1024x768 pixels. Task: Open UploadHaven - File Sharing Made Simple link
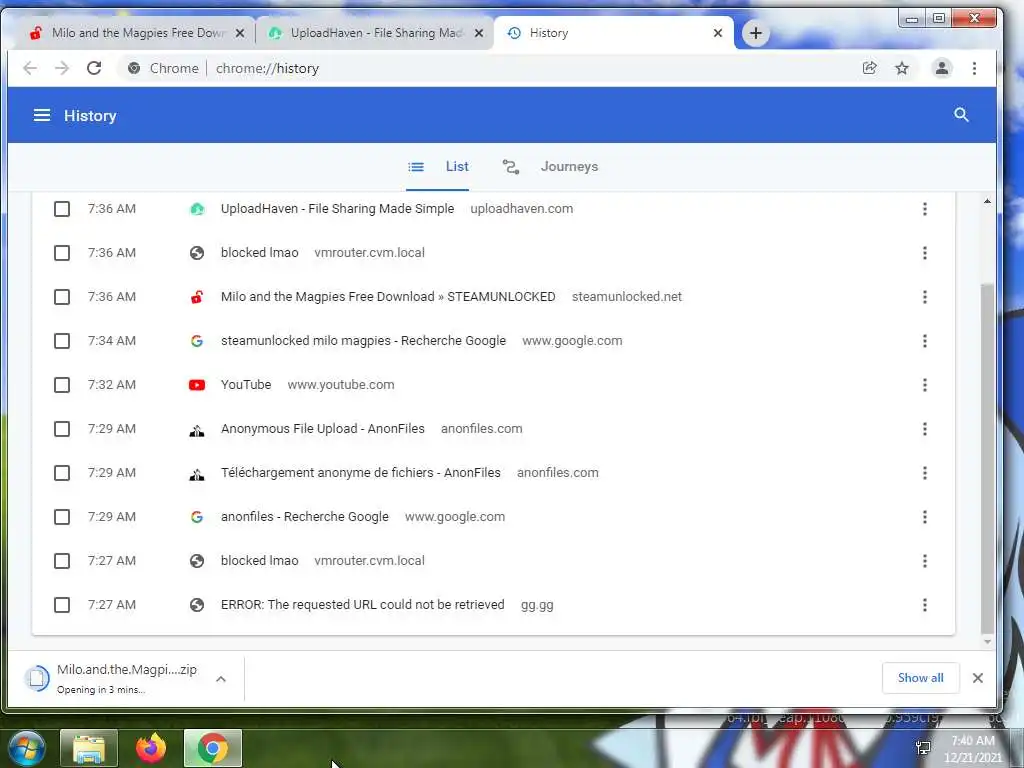[337, 209]
